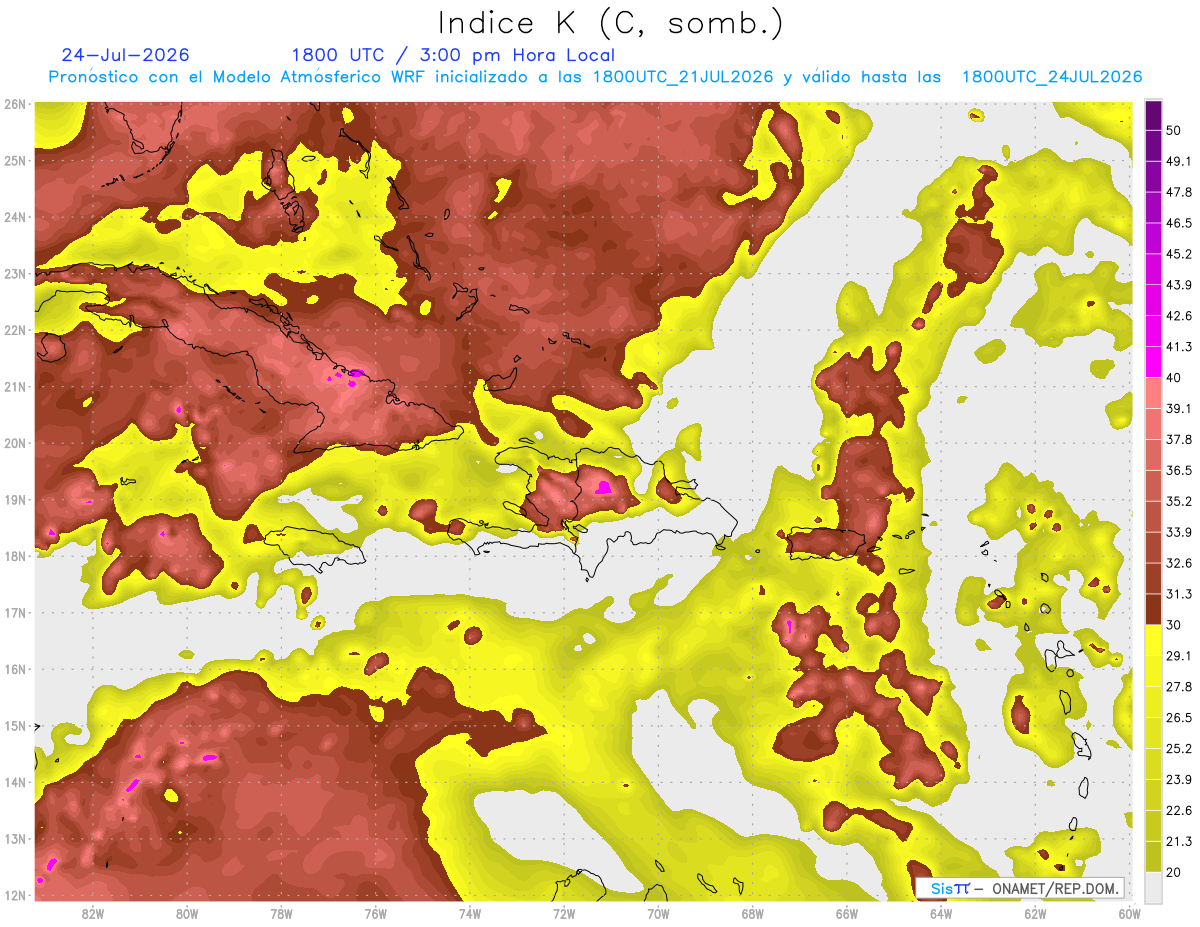Click the "82W" longitude label

[93, 913]
